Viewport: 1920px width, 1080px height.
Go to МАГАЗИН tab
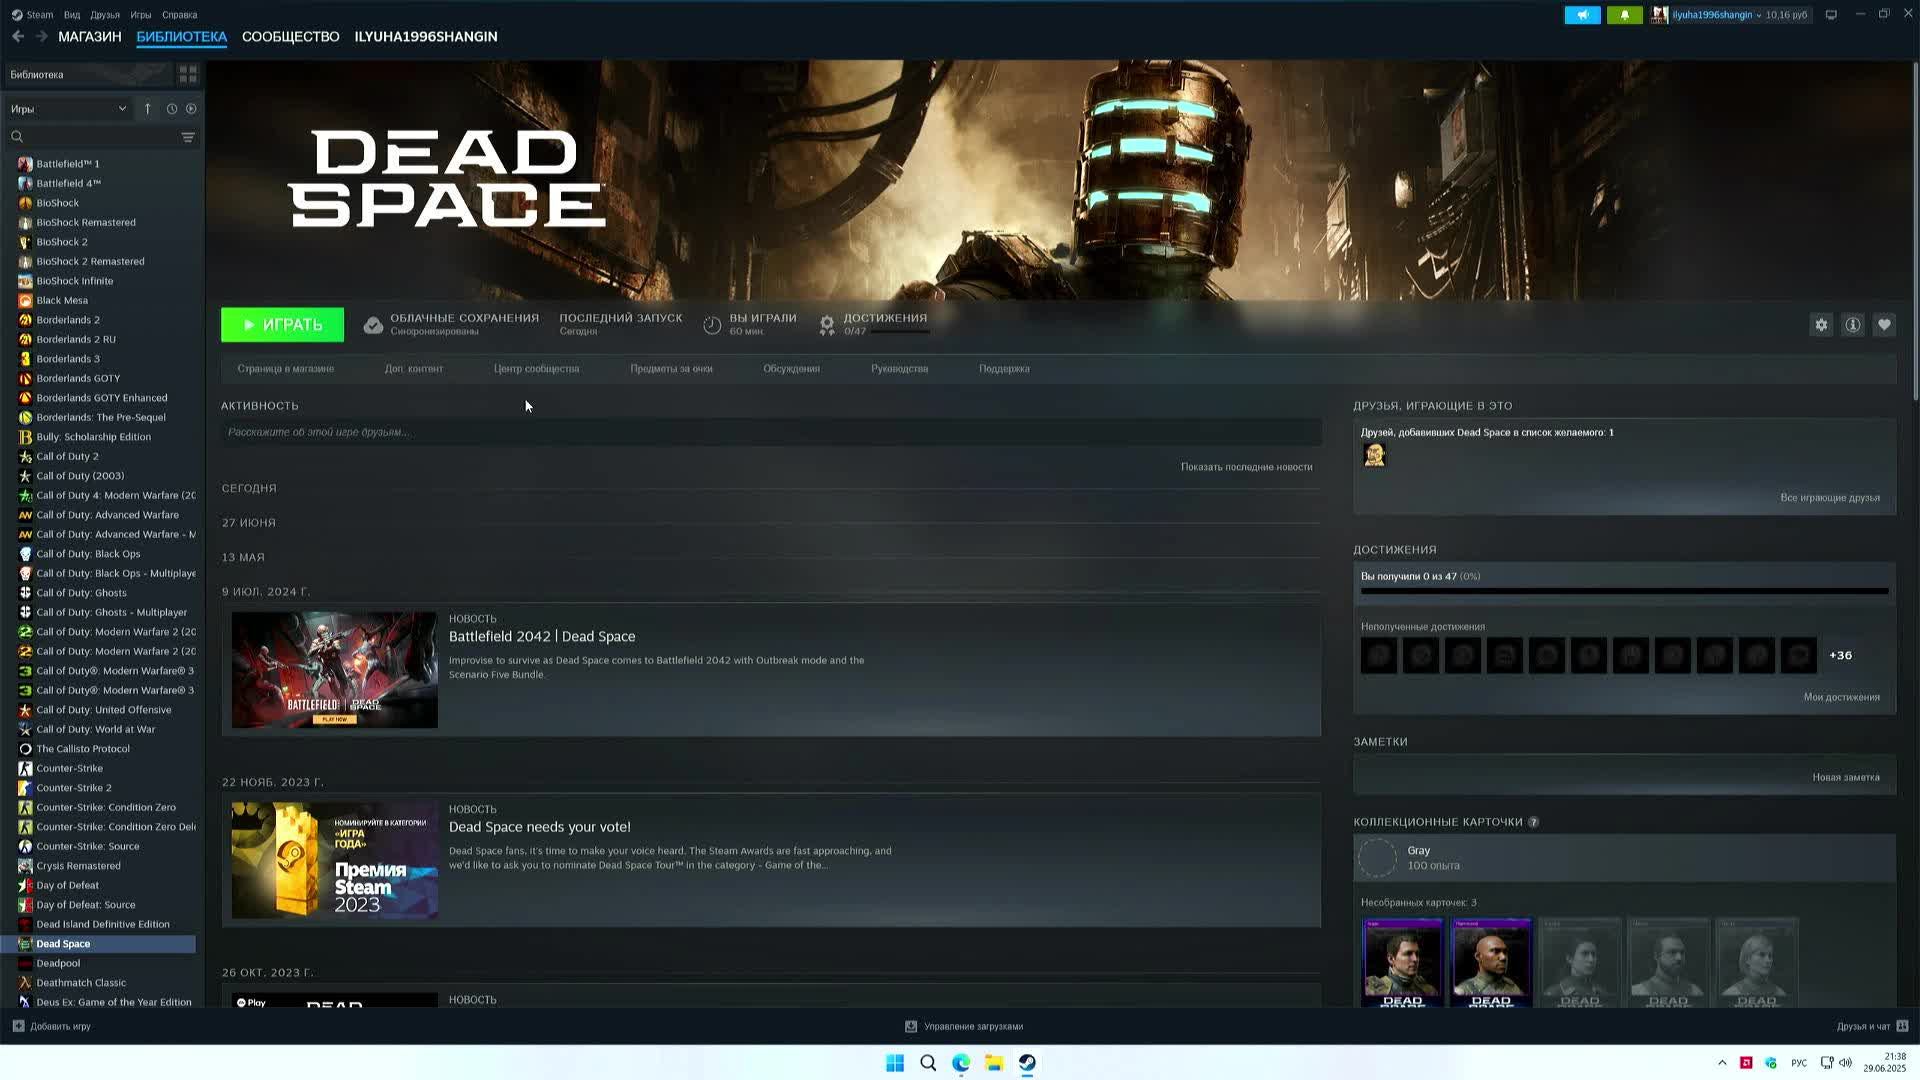coord(90,37)
